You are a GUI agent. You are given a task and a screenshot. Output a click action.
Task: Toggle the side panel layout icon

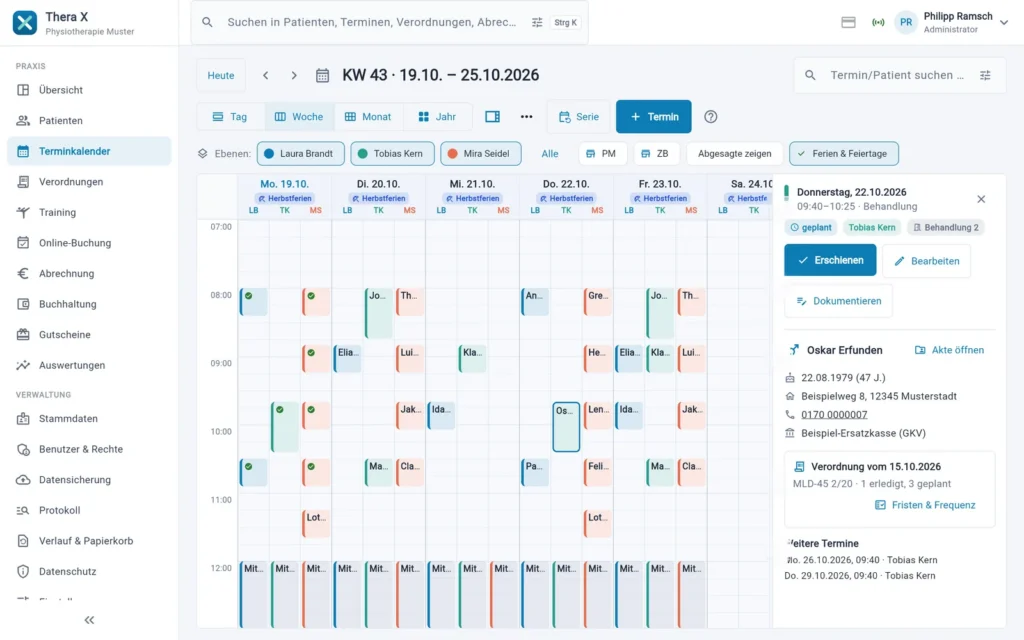pyautogui.click(x=492, y=117)
